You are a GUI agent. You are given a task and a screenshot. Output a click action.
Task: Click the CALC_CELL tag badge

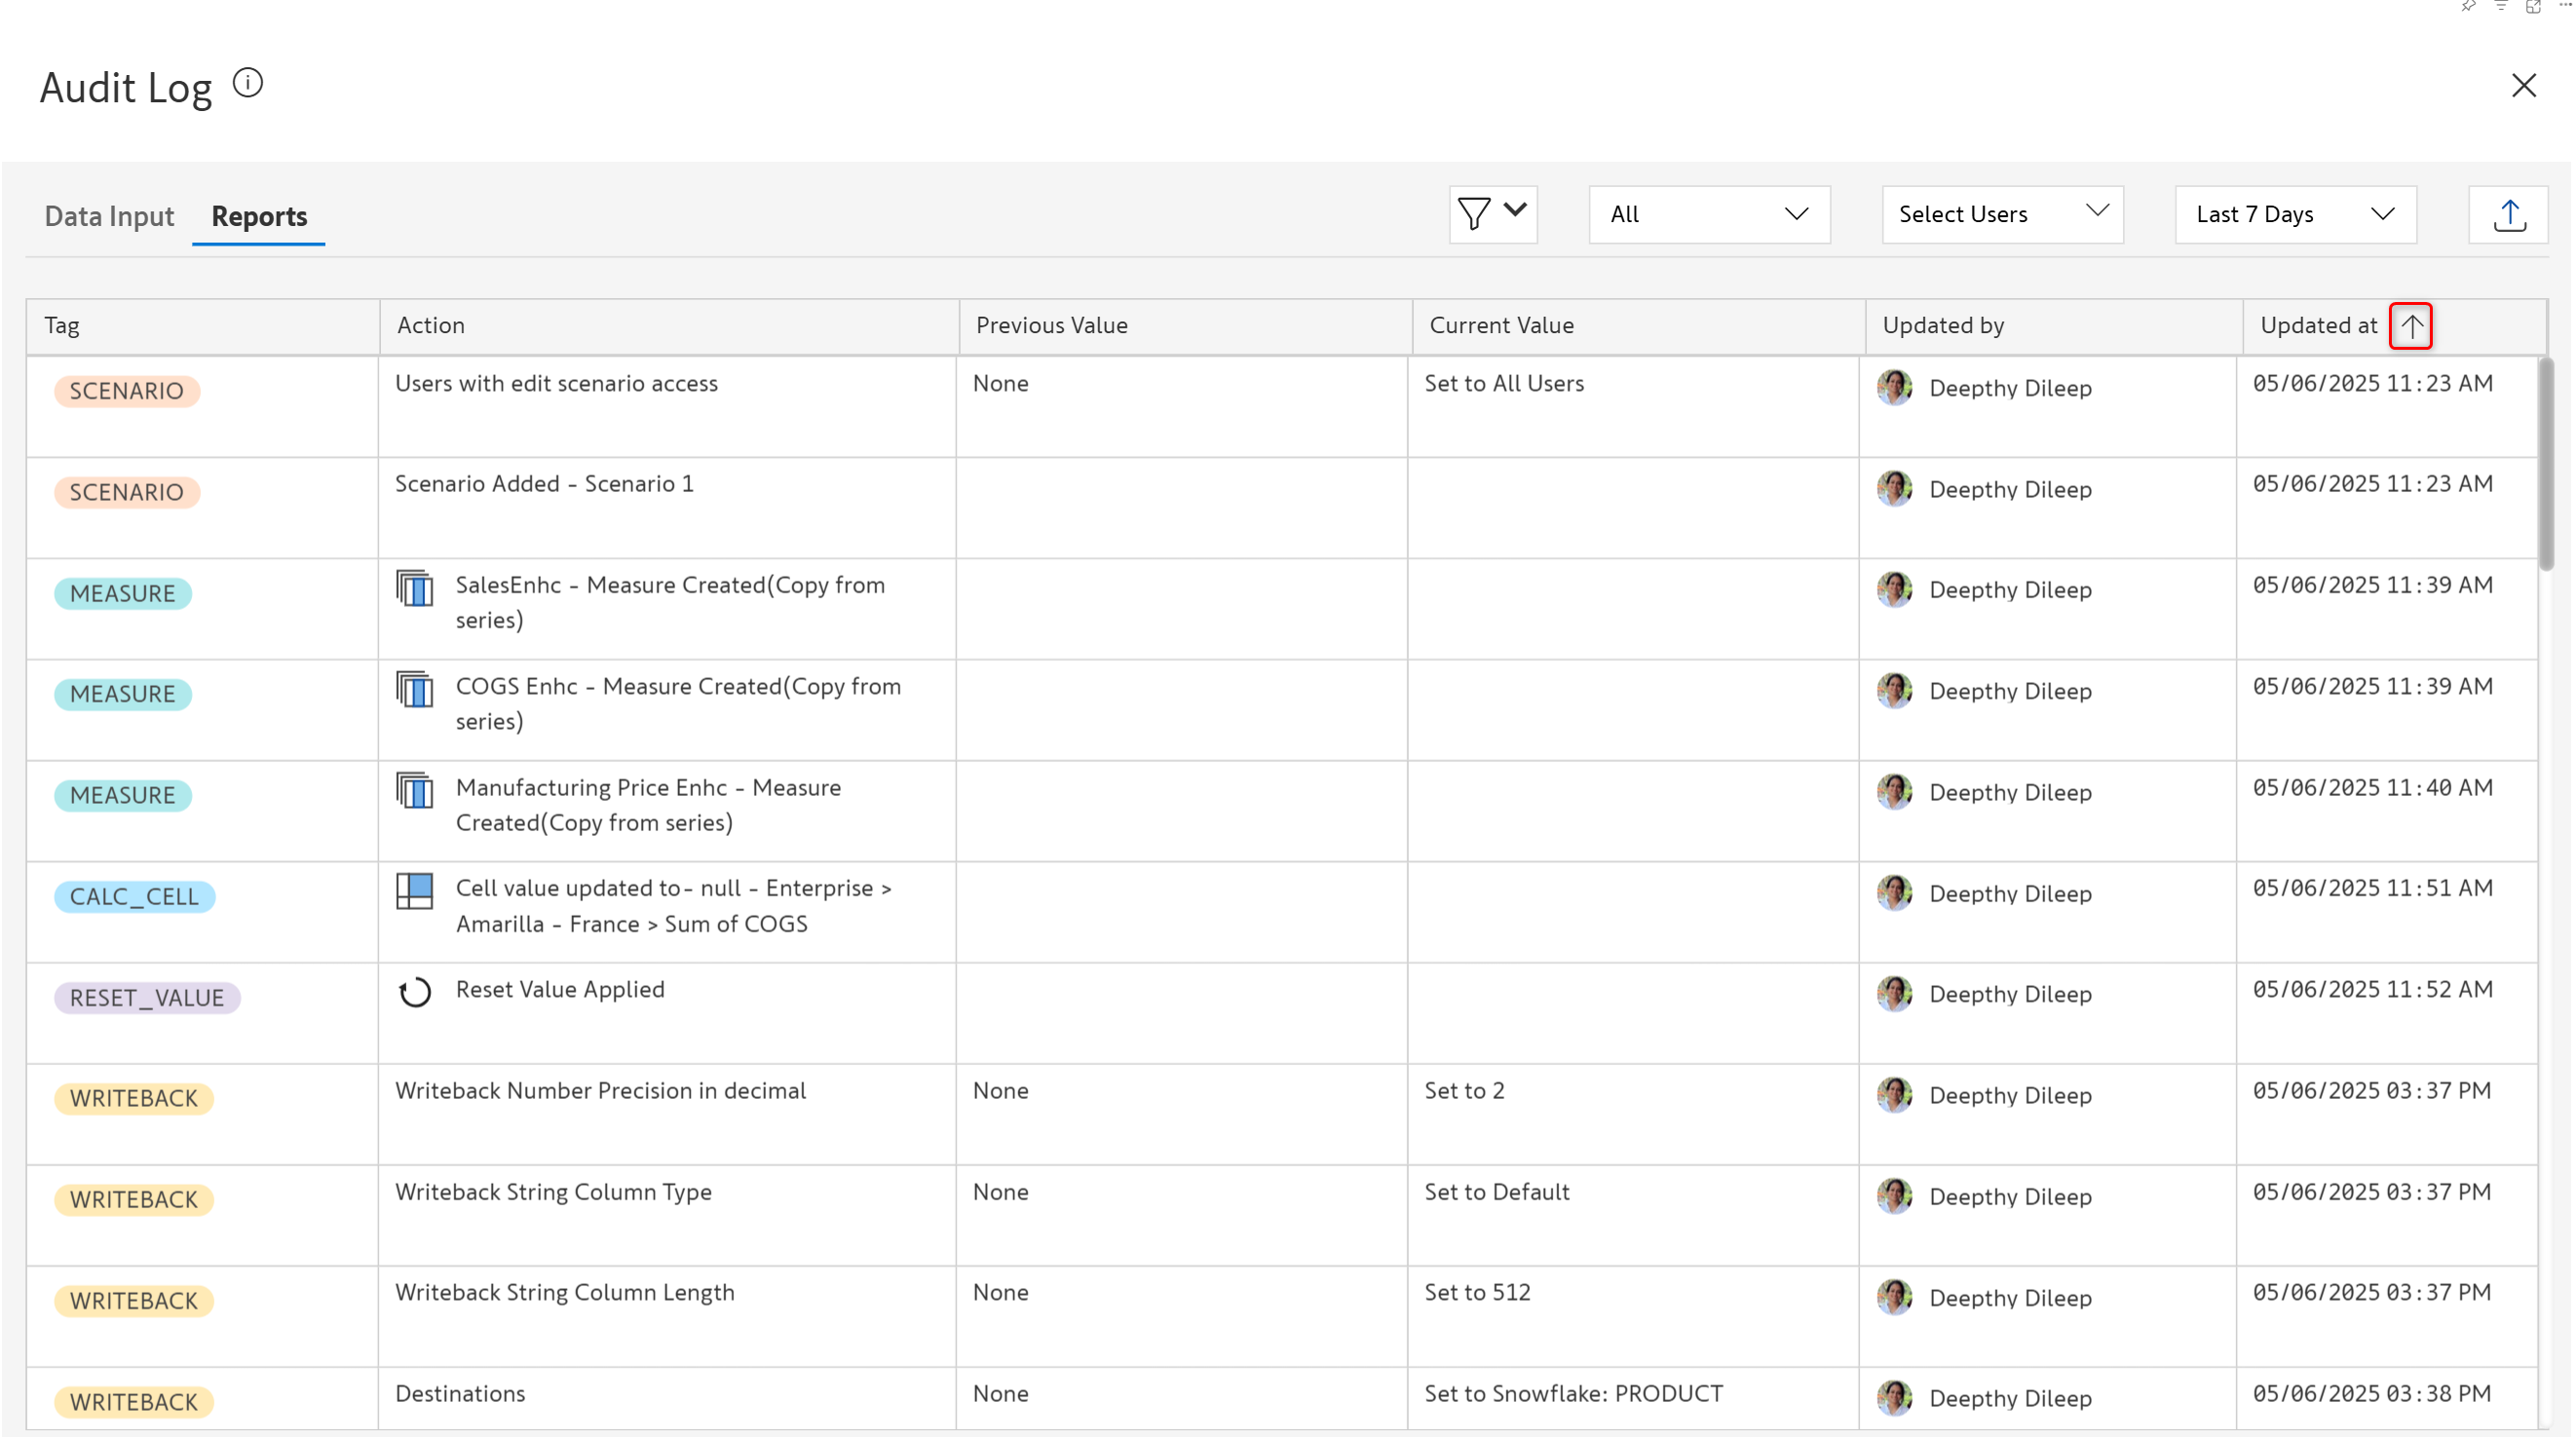pos(134,897)
